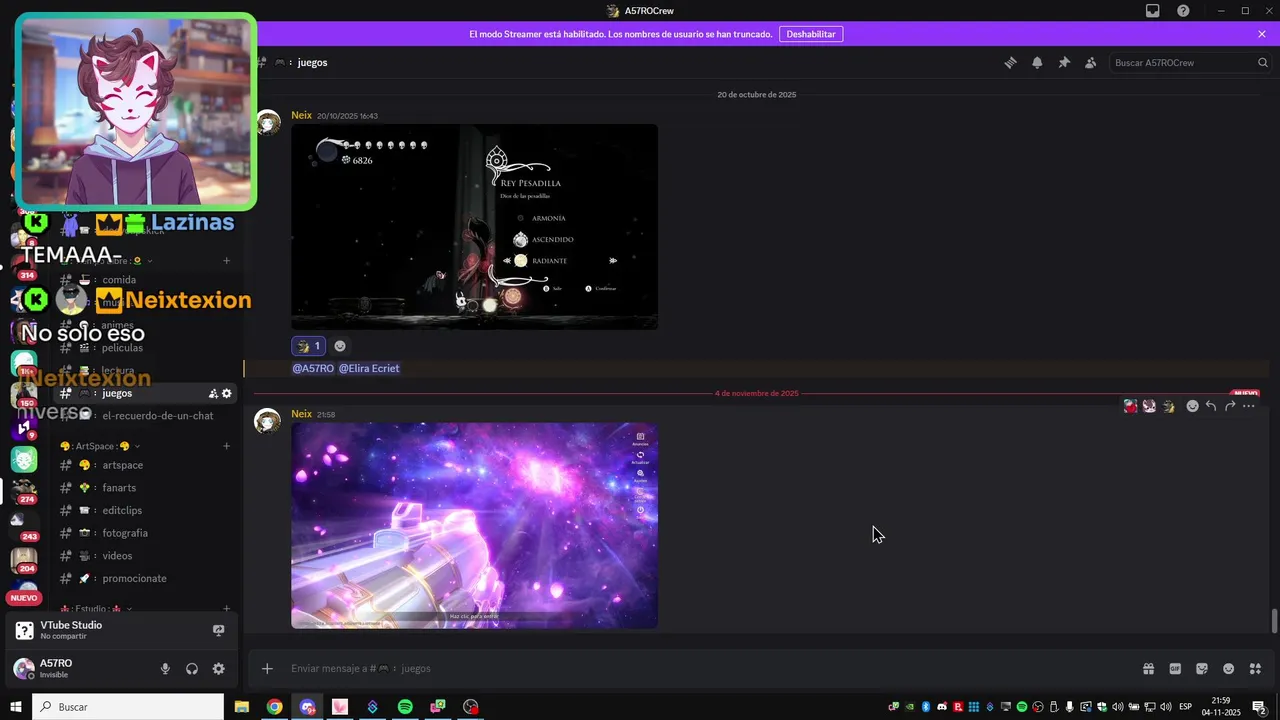Image resolution: width=1280 pixels, height=720 pixels.
Task: Click the Deshabilitar streamer mode button
Action: click(x=811, y=34)
